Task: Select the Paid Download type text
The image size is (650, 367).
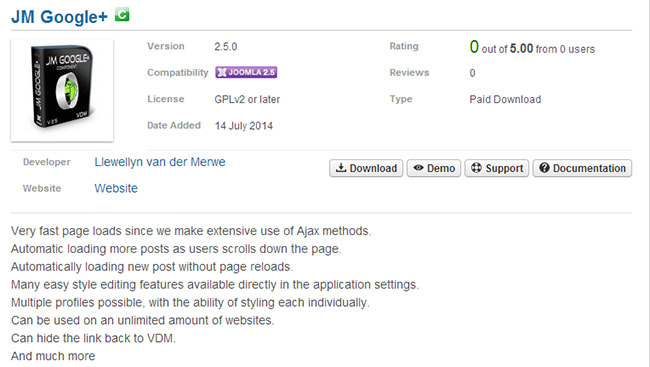Action: (505, 99)
